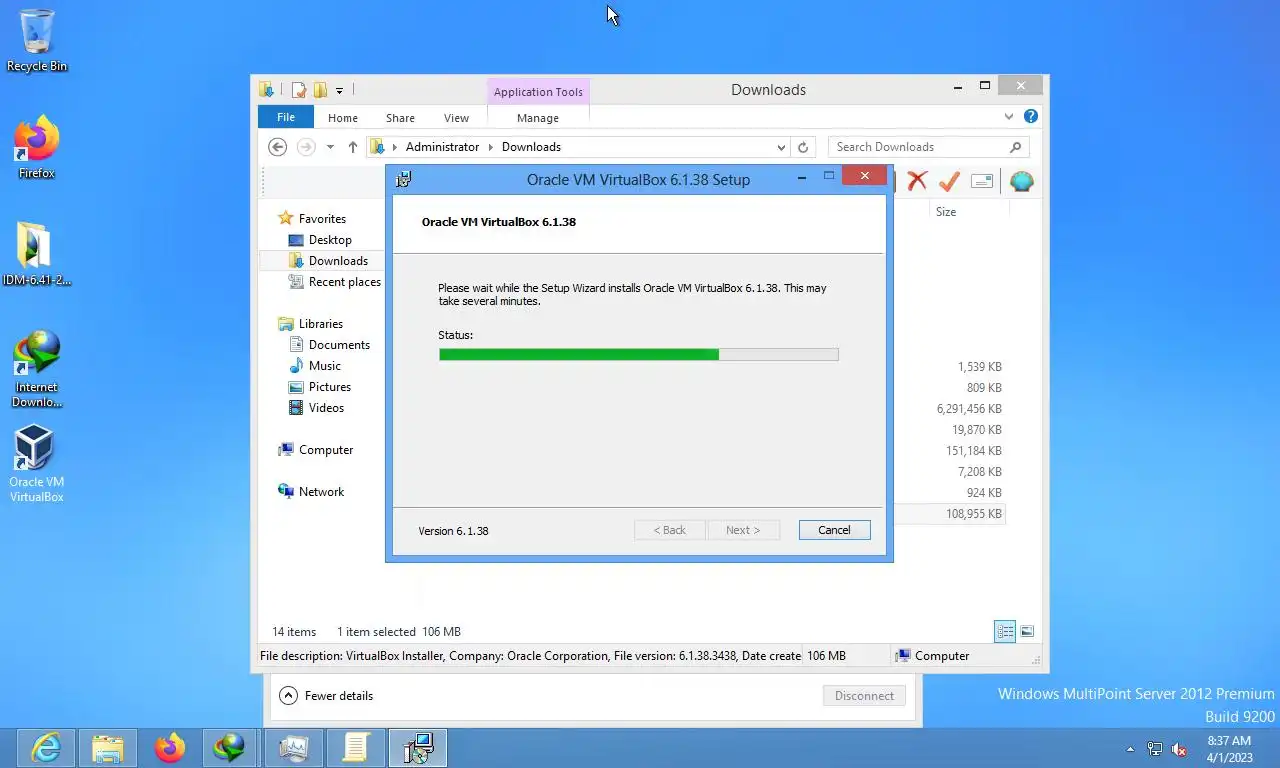The height and width of the screenshot is (768, 1280).
Task: Open Customize Quick Access Toolbar dropdown in Explorer
Action: click(x=339, y=91)
